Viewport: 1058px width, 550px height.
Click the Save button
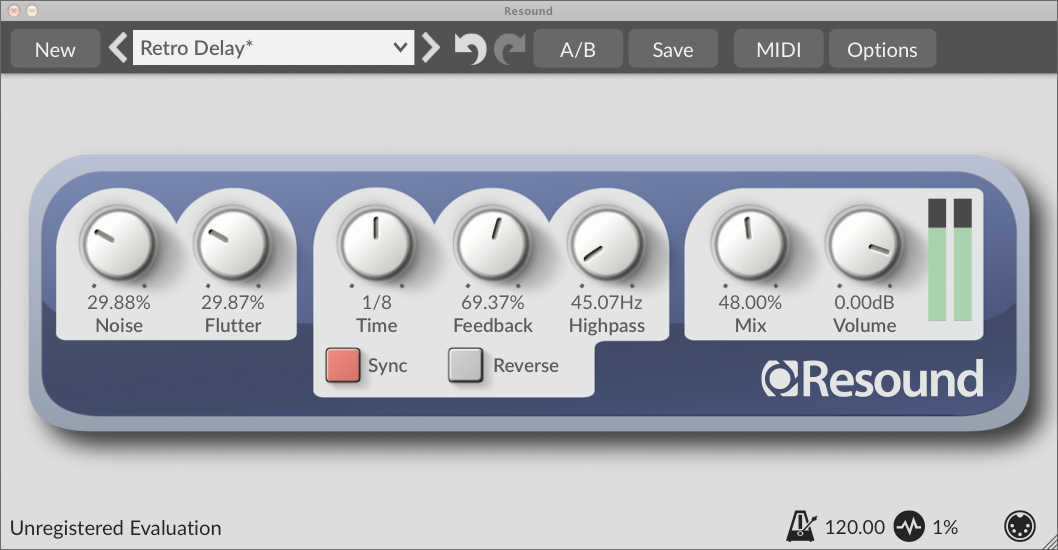tap(673, 49)
